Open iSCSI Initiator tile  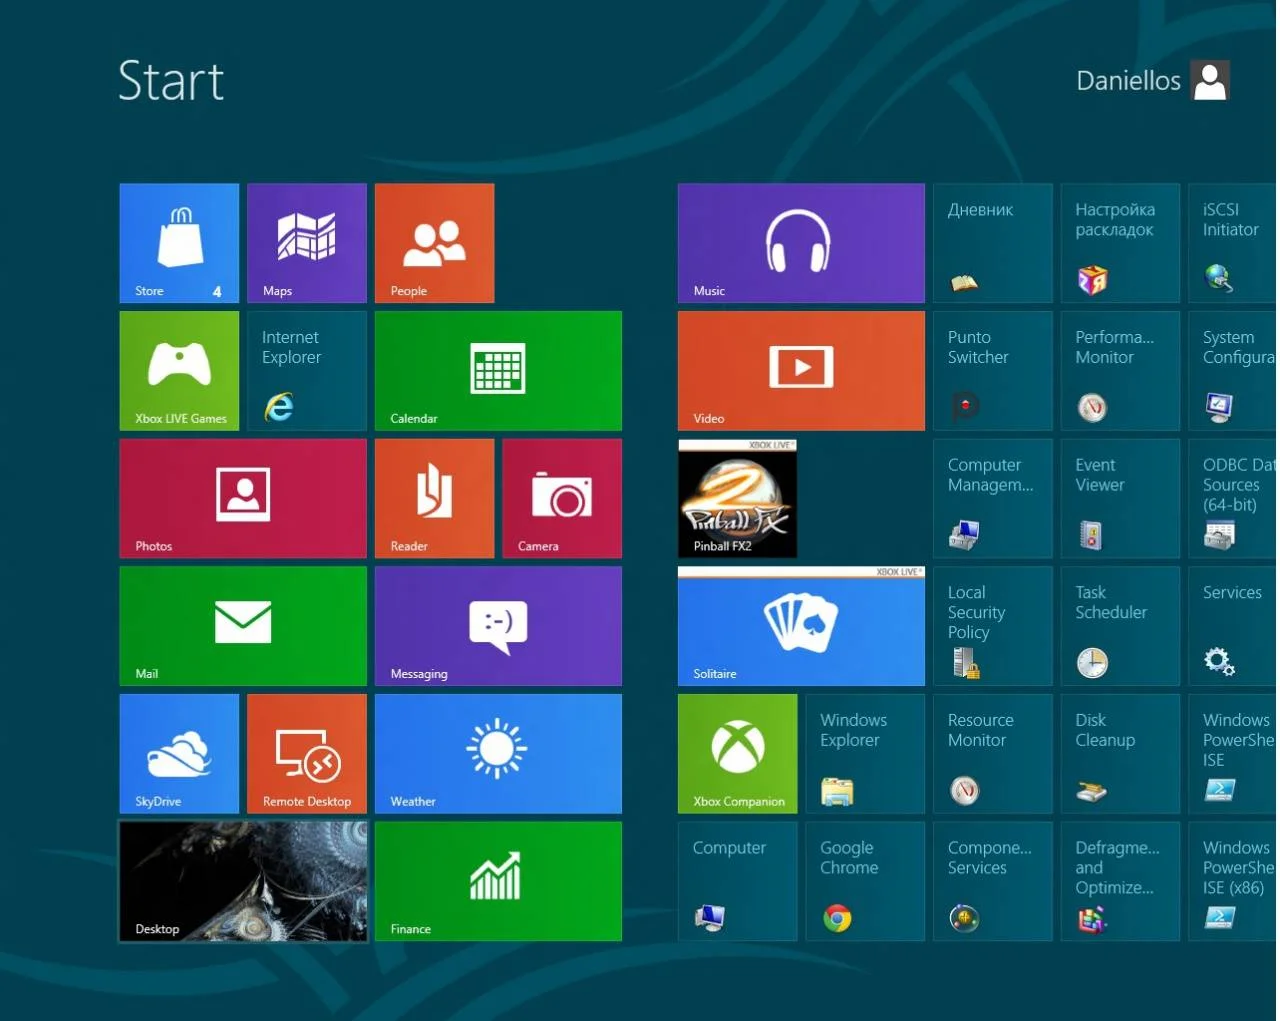[x=1234, y=243]
